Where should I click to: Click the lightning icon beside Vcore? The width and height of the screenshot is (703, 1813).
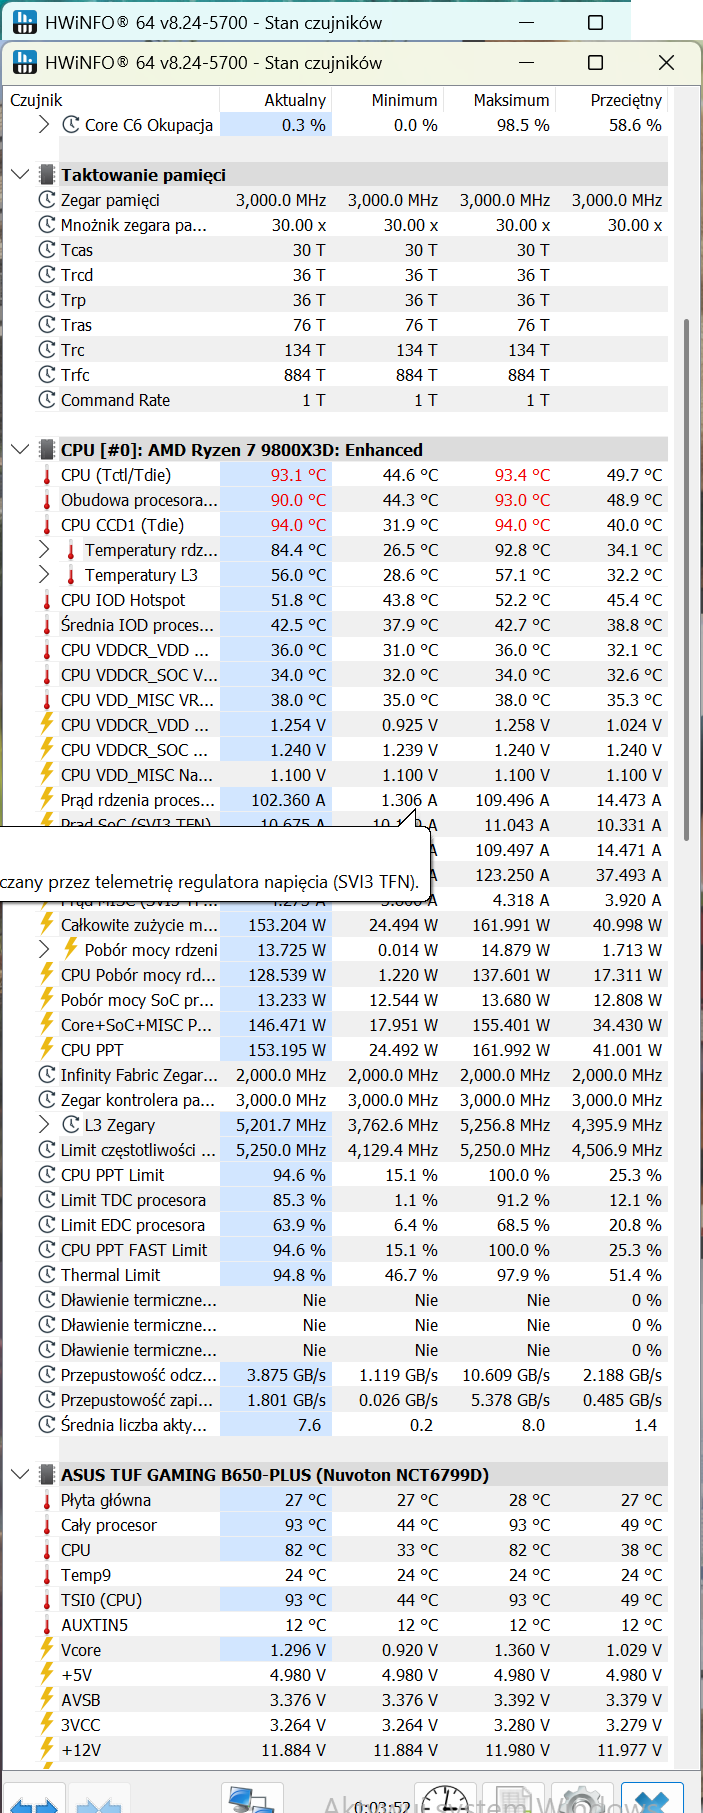(x=46, y=1650)
